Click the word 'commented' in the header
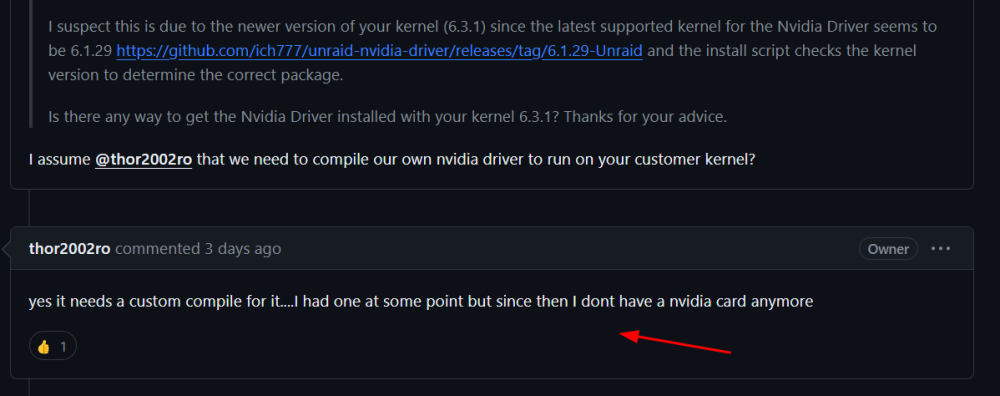The width and height of the screenshot is (1000, 396). point(158,249)
